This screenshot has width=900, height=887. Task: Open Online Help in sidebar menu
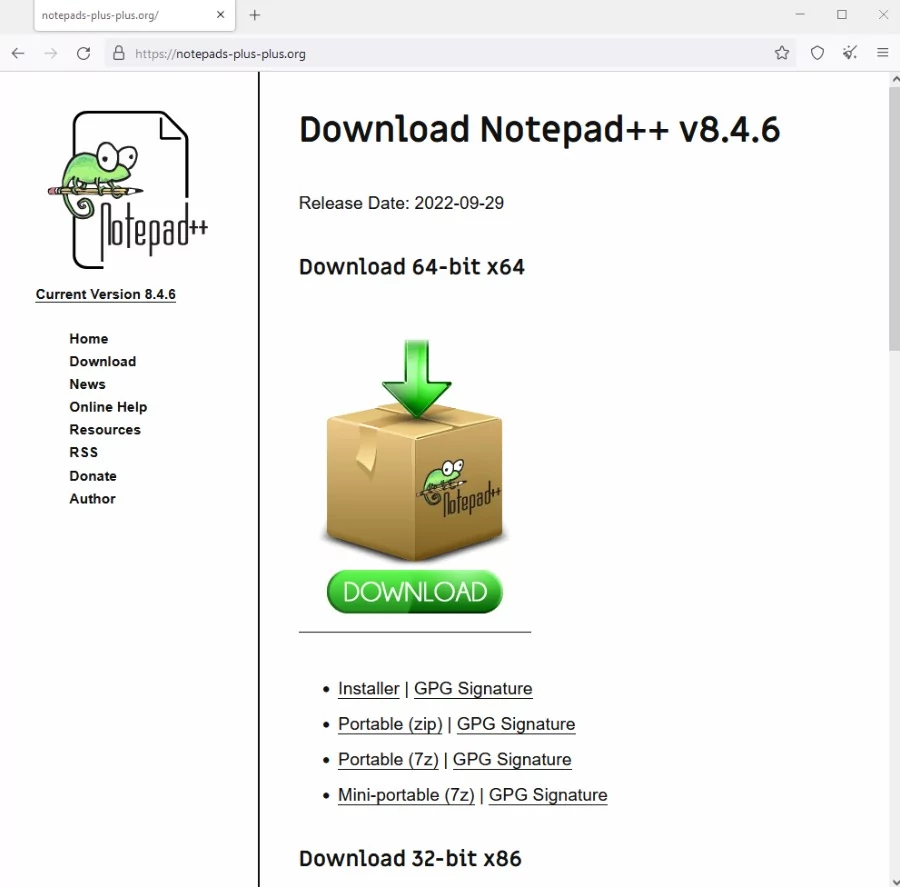108,407
